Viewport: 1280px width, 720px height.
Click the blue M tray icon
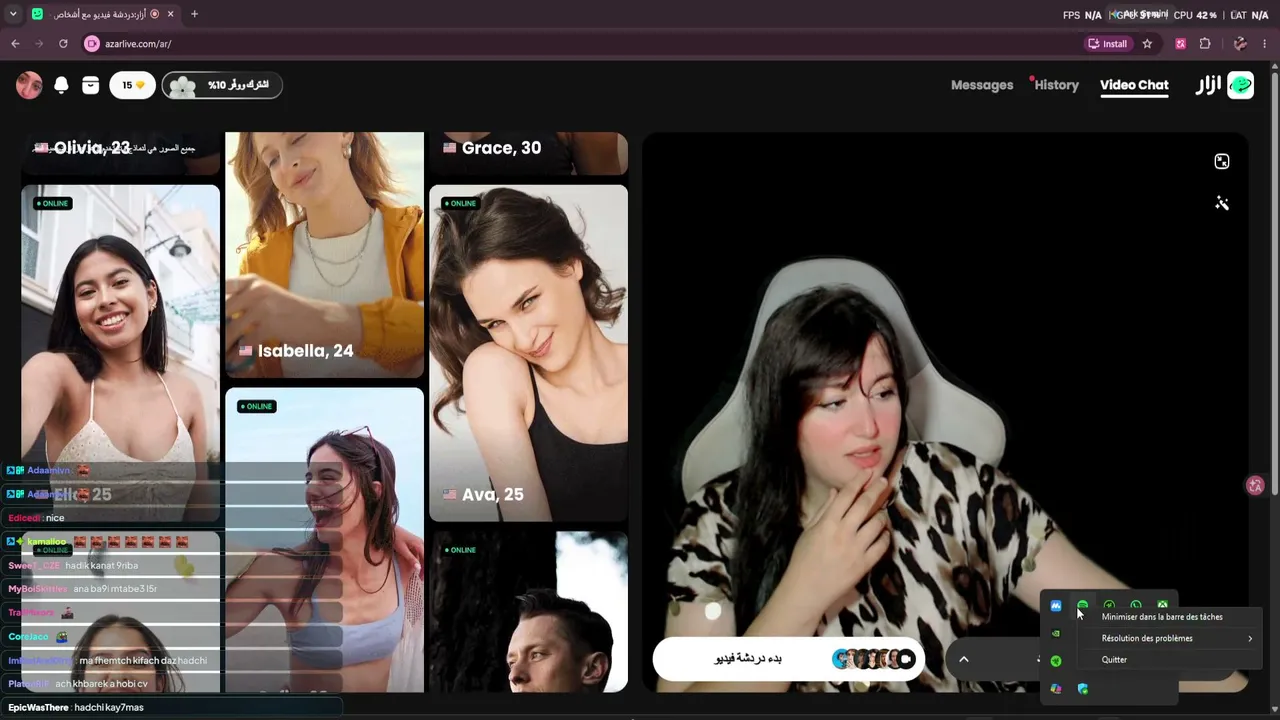(1056, 606)
